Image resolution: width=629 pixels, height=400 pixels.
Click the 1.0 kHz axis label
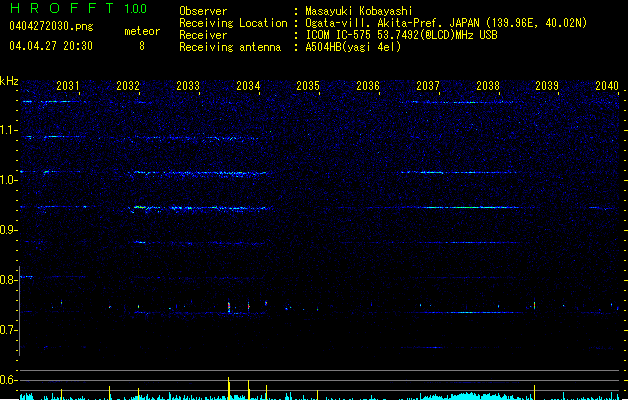click(9, 180)
